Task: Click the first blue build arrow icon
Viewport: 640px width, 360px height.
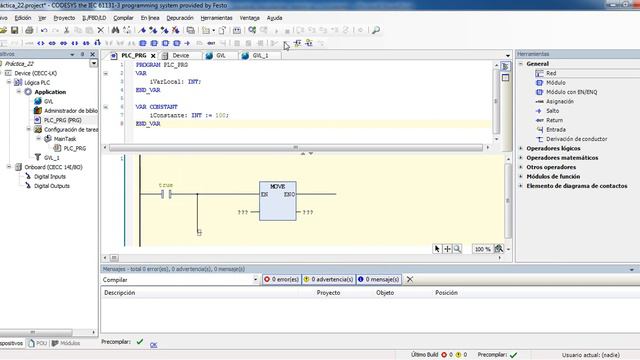Action: pyautogui.click(x=142, y=30)
